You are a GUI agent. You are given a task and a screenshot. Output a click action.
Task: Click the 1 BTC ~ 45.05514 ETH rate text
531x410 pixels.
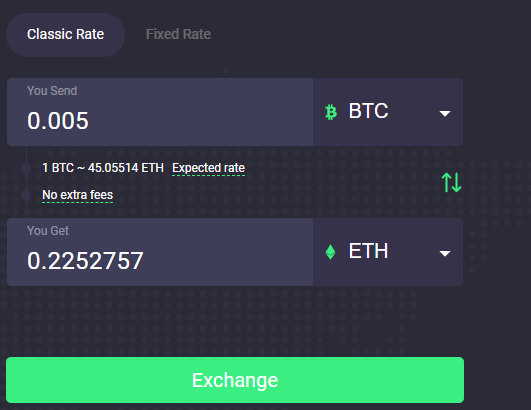click(x=103, y=168)
